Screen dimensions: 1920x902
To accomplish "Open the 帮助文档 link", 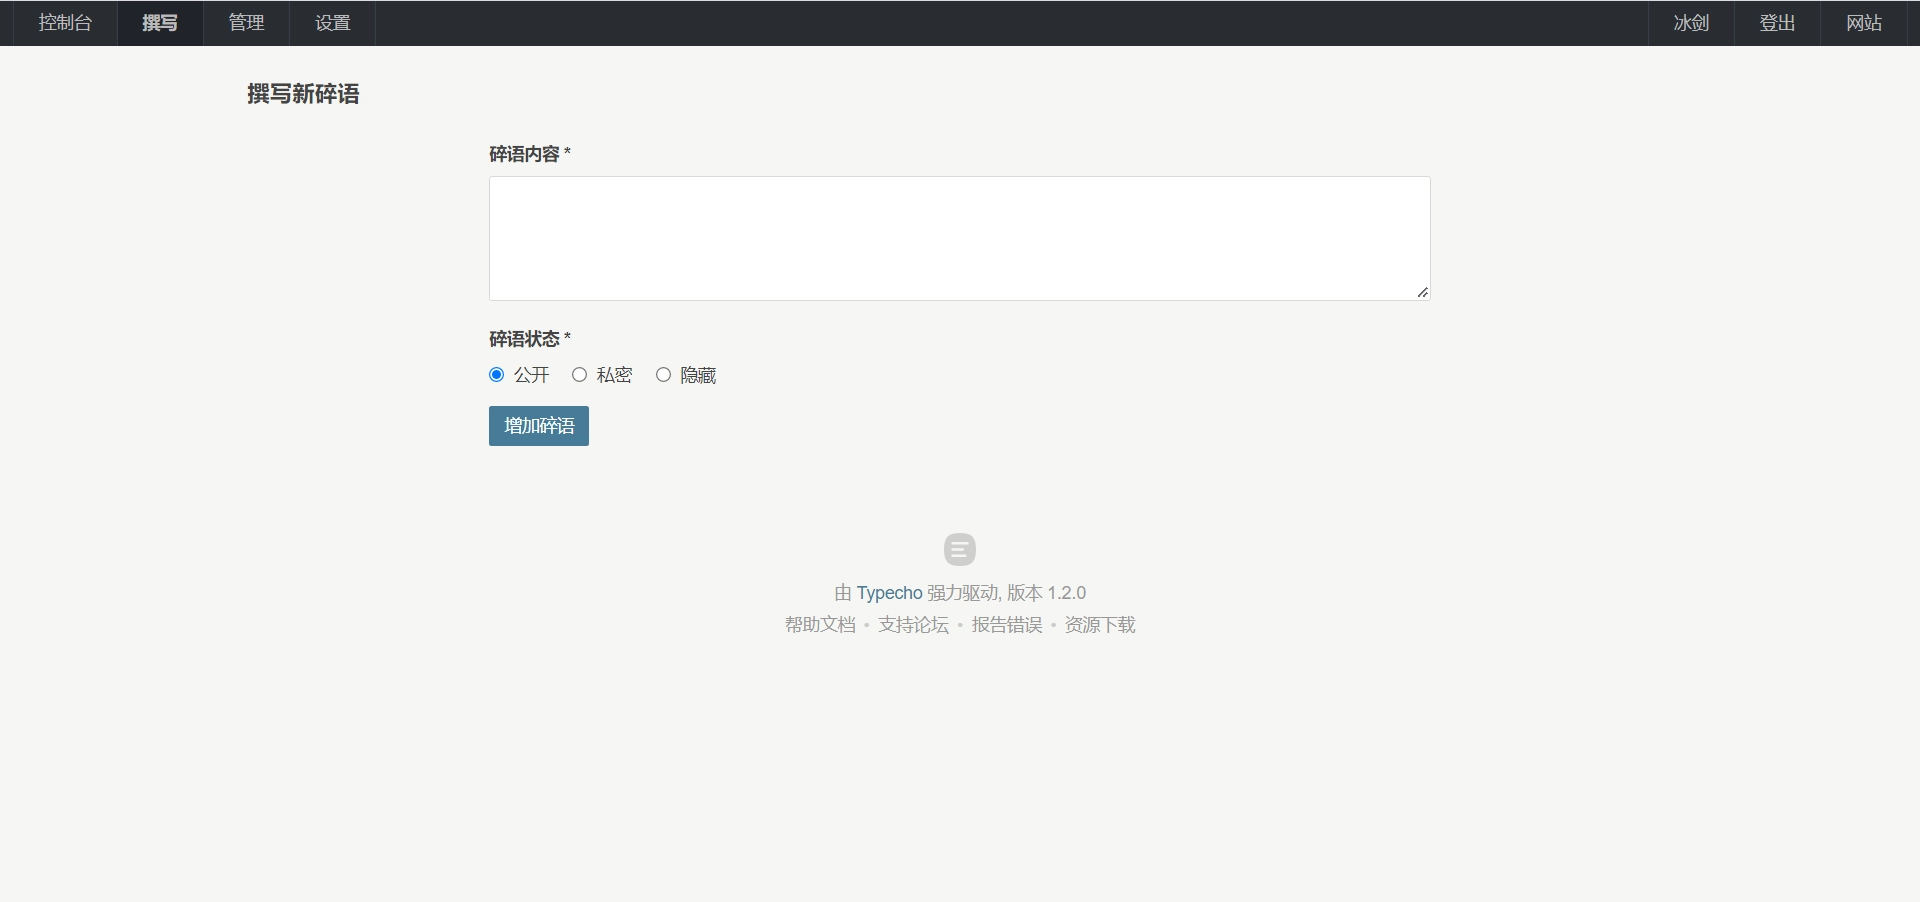I will [x=820, y=625].
